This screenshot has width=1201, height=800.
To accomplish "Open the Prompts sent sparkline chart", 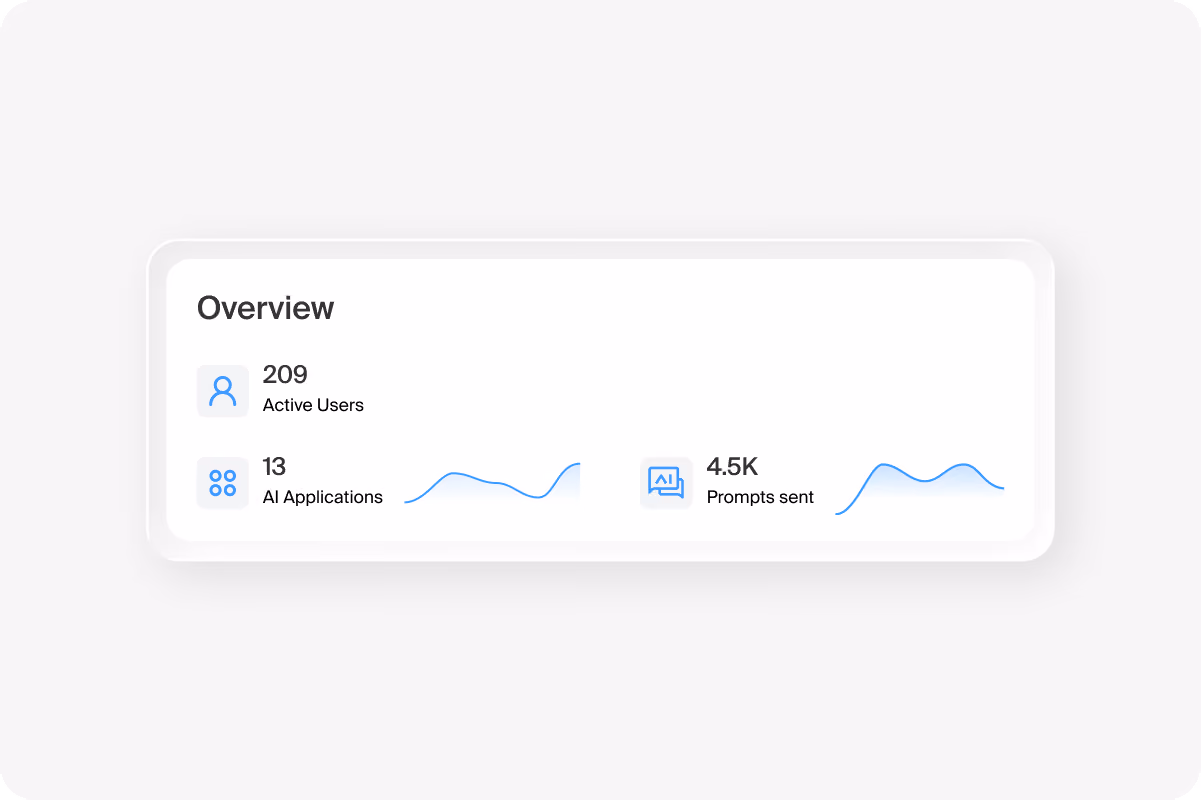I will 920,488.
